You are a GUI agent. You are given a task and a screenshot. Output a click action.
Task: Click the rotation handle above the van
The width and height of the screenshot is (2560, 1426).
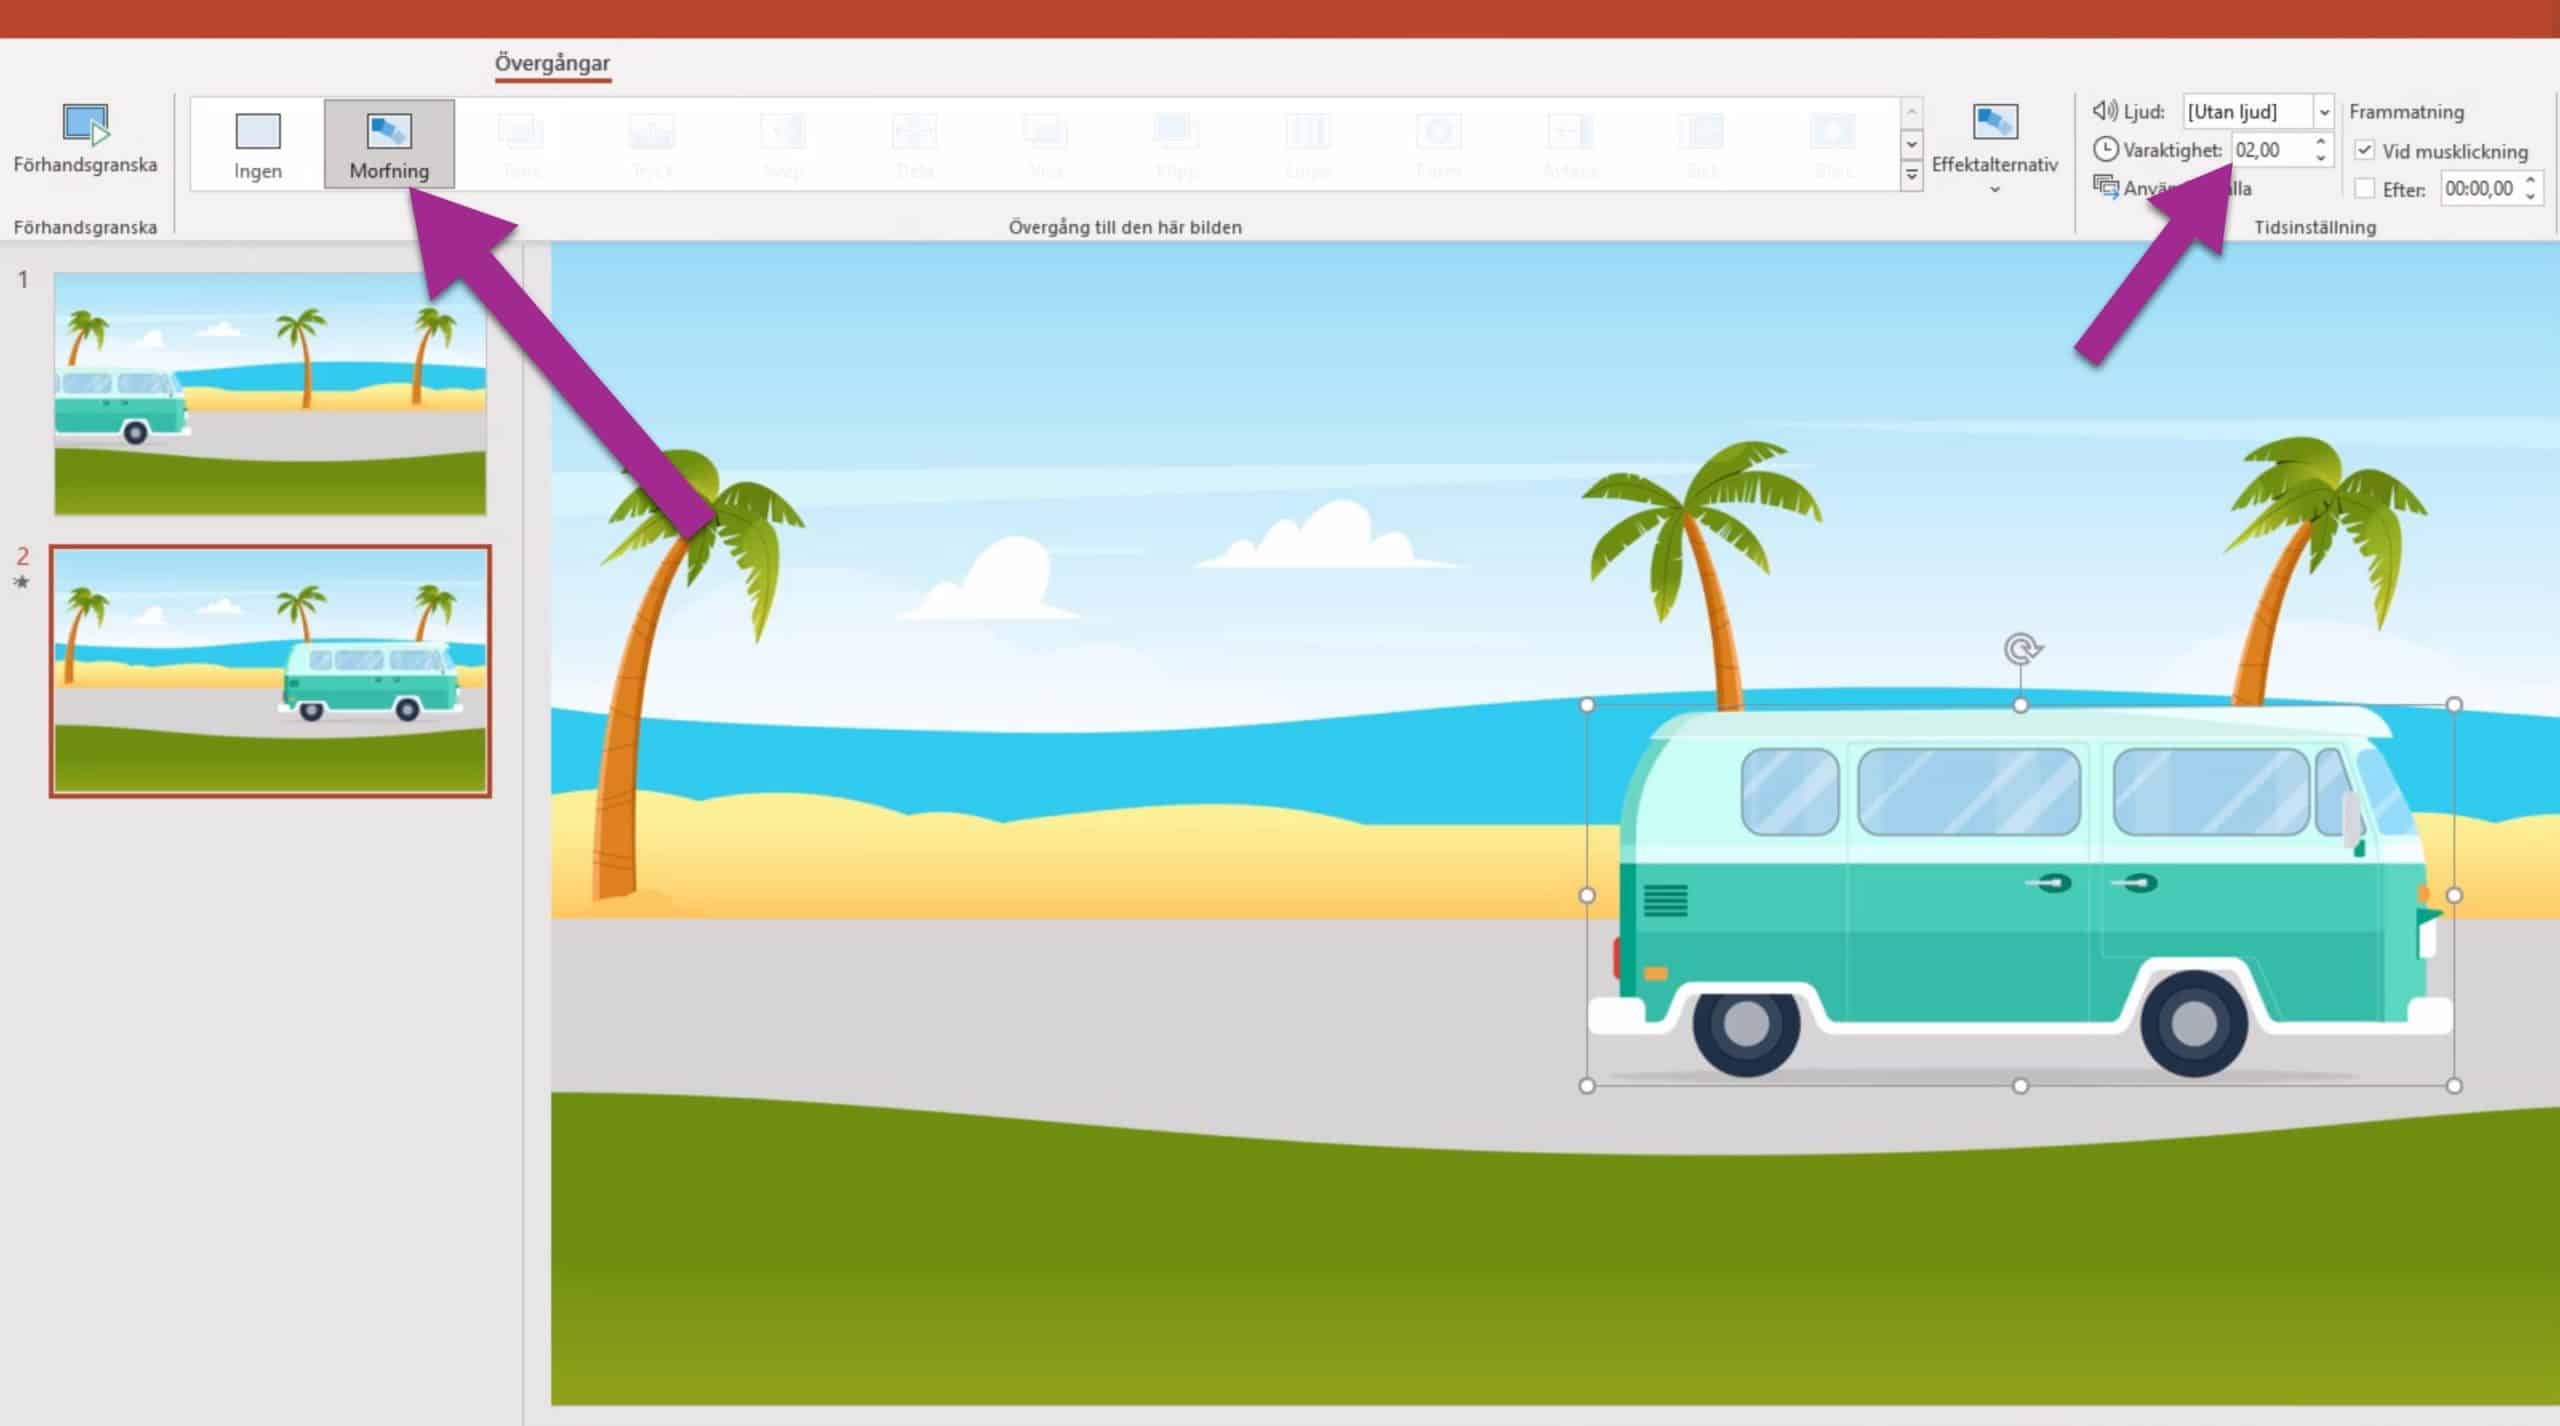(2022, 650)
